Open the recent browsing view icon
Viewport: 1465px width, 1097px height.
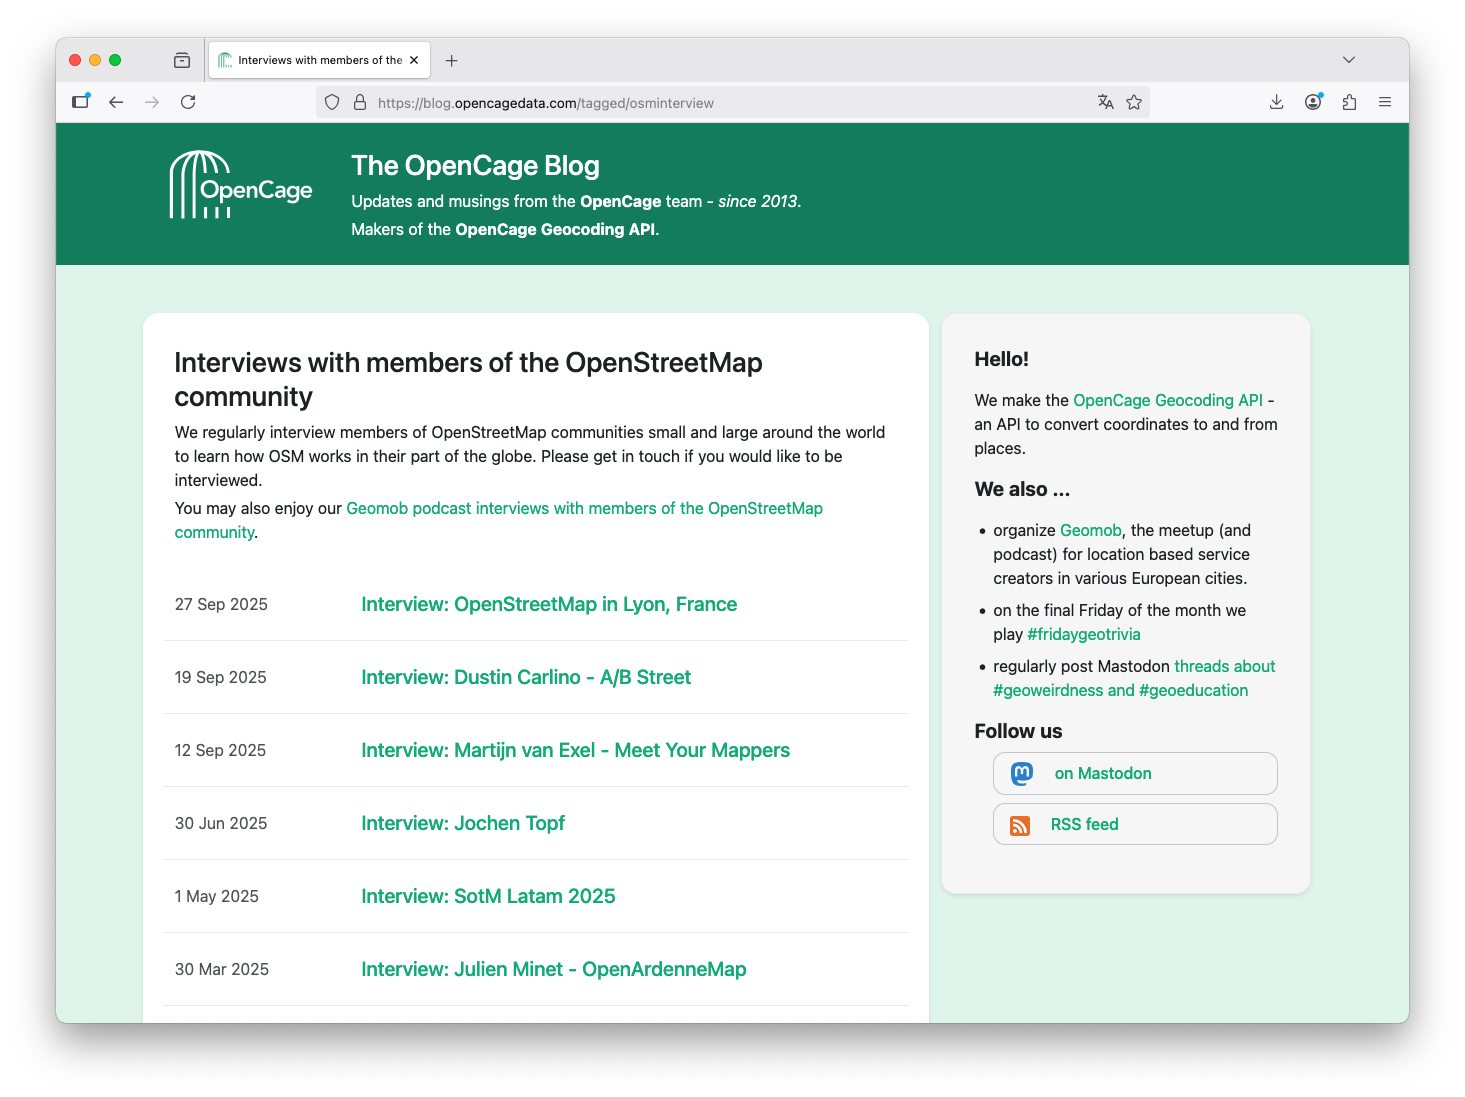coord(182,60)
